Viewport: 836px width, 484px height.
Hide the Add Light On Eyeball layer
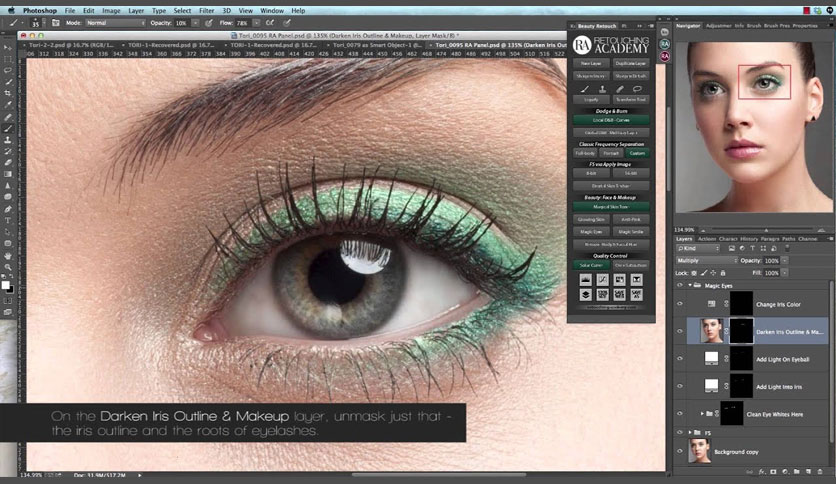tap(680, 359)
